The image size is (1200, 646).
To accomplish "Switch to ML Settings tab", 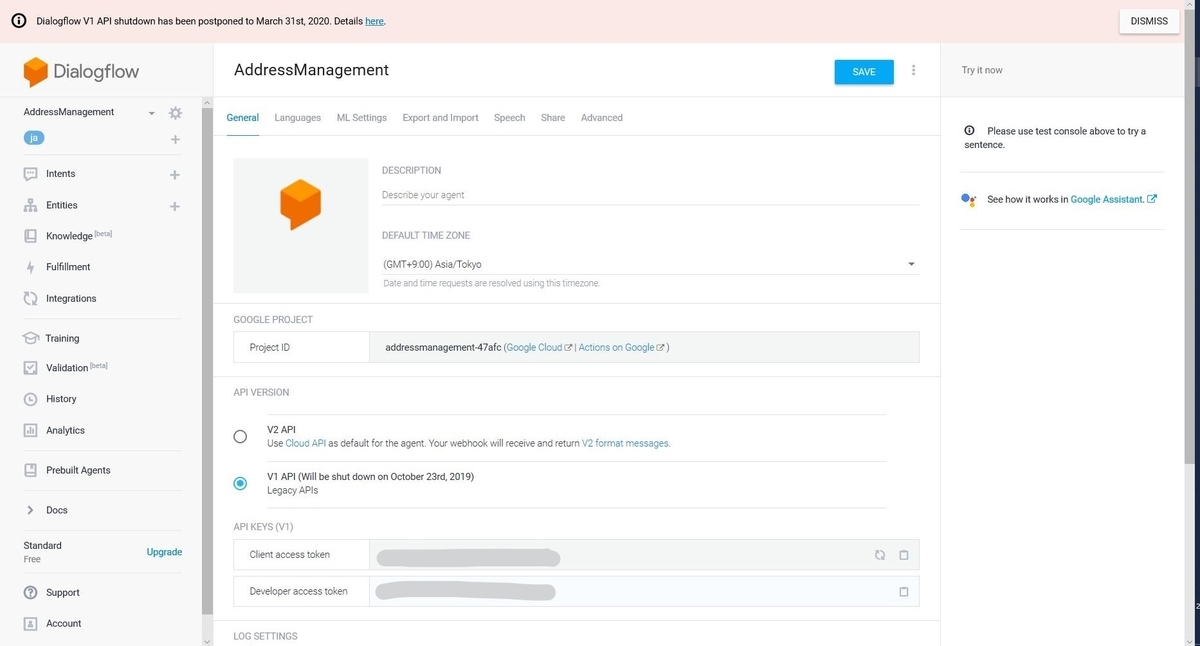I will point(361,118).
